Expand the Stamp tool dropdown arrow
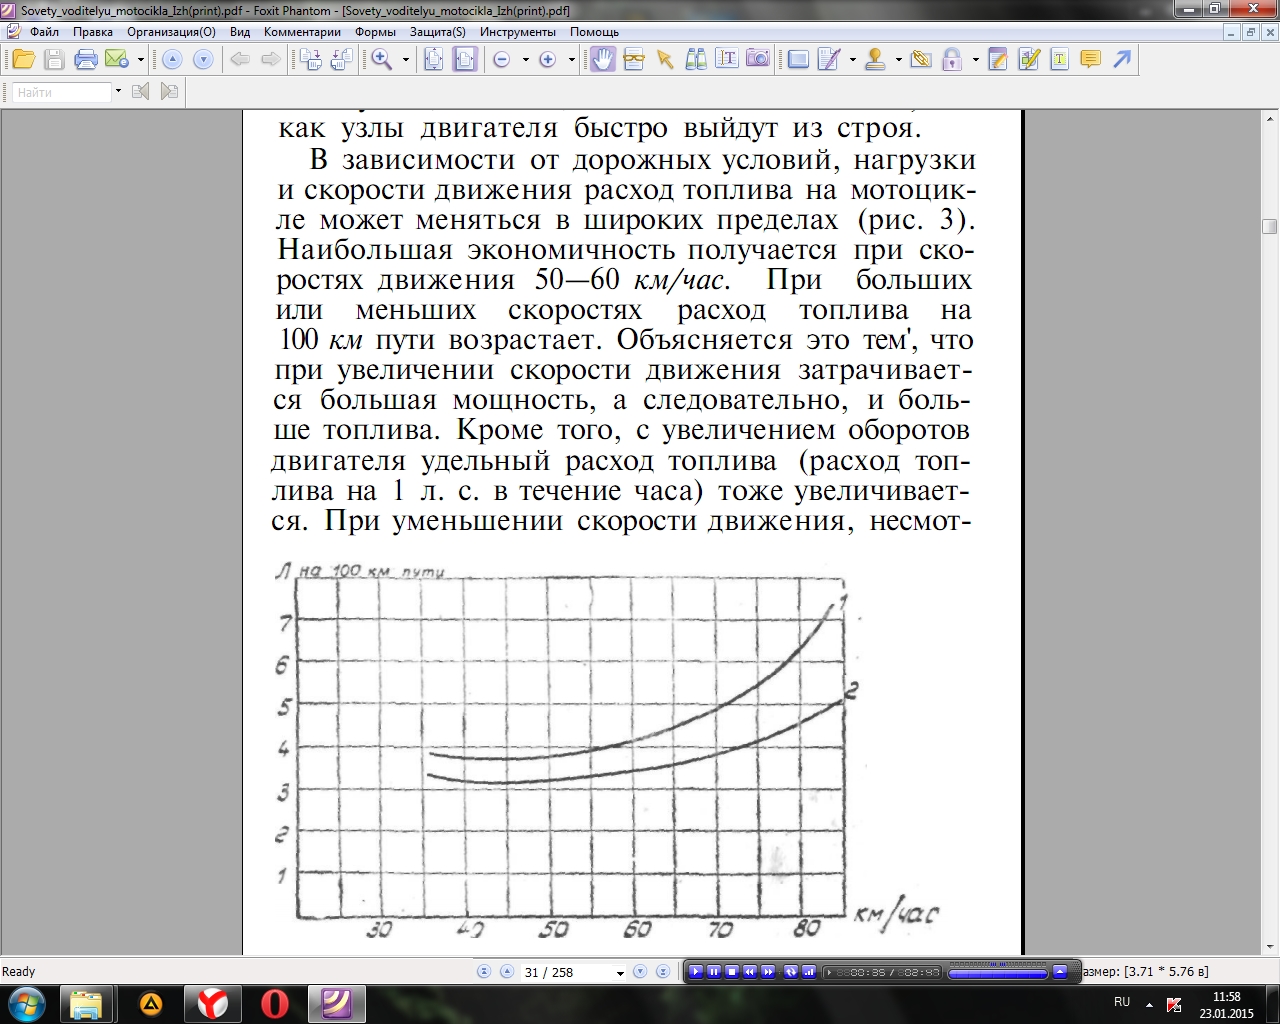Viewport: 1280px width, 1024px height. (x=898, y=60)
